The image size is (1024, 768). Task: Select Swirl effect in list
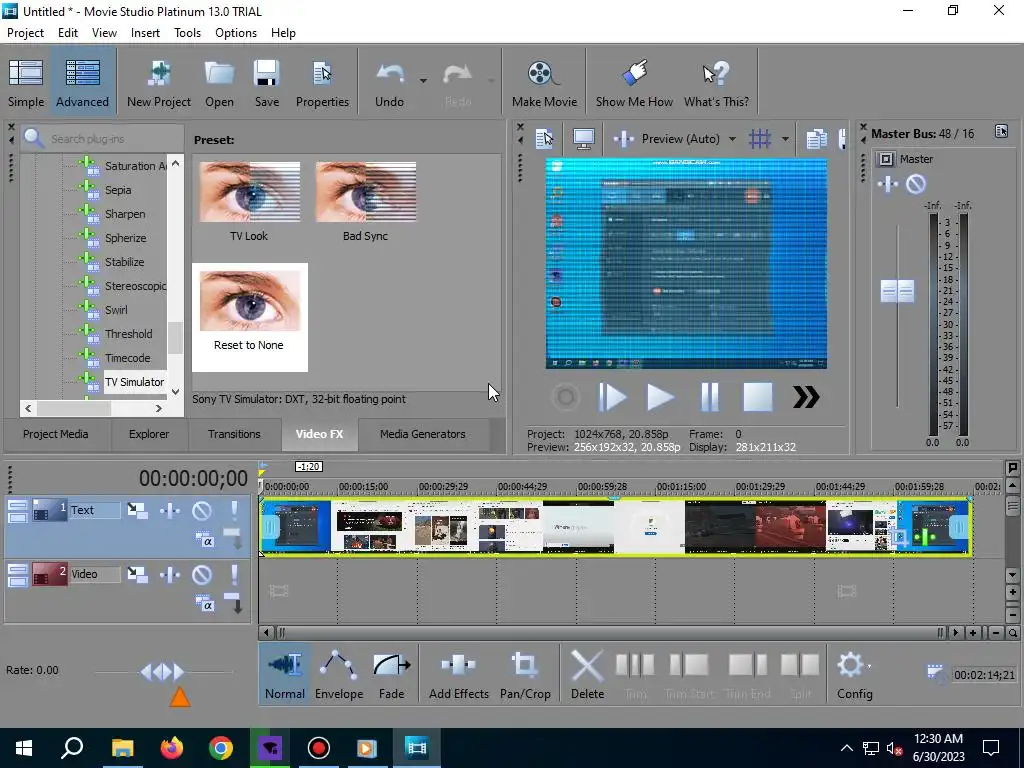pyautogui.click(x=116, y=310)
